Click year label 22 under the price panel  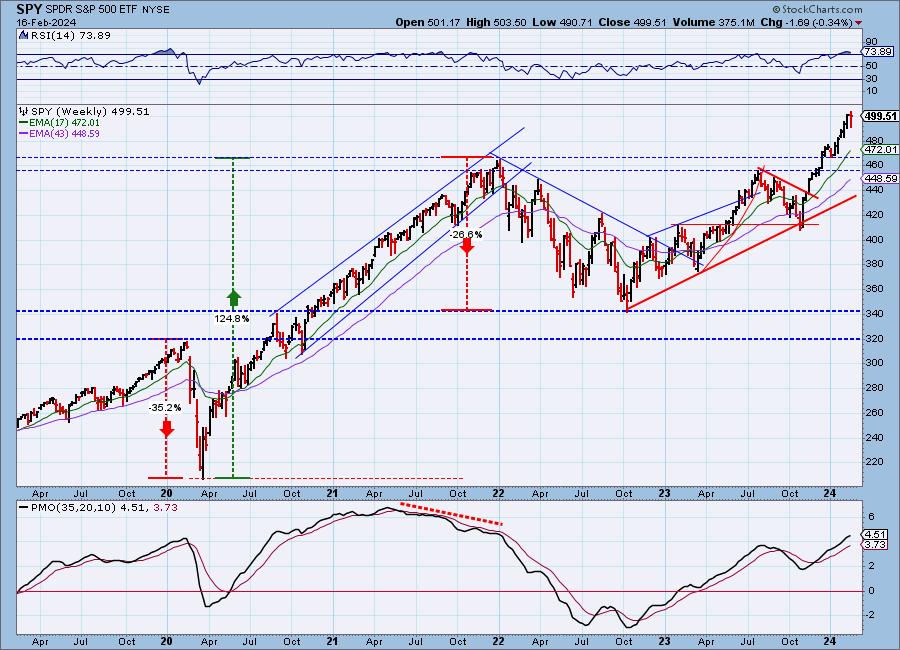pos(498,493)
